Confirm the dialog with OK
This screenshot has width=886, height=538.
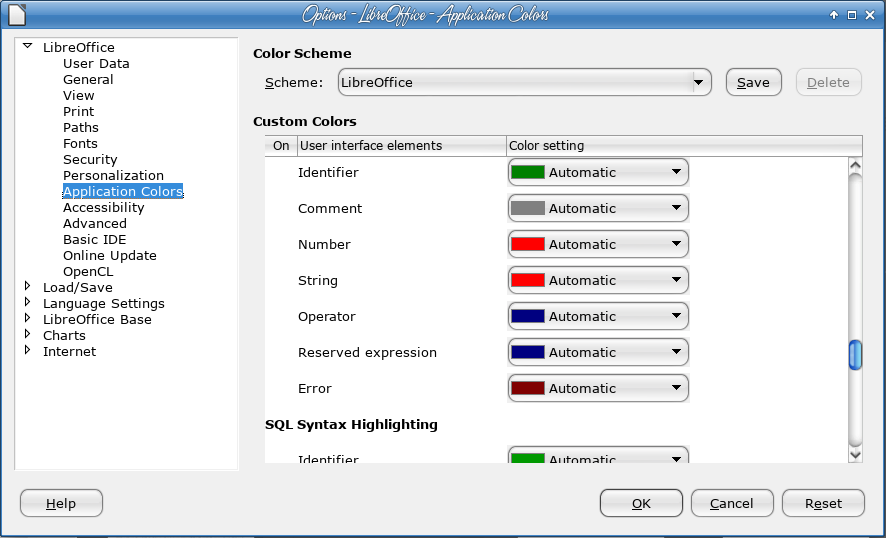coord(641,504)
